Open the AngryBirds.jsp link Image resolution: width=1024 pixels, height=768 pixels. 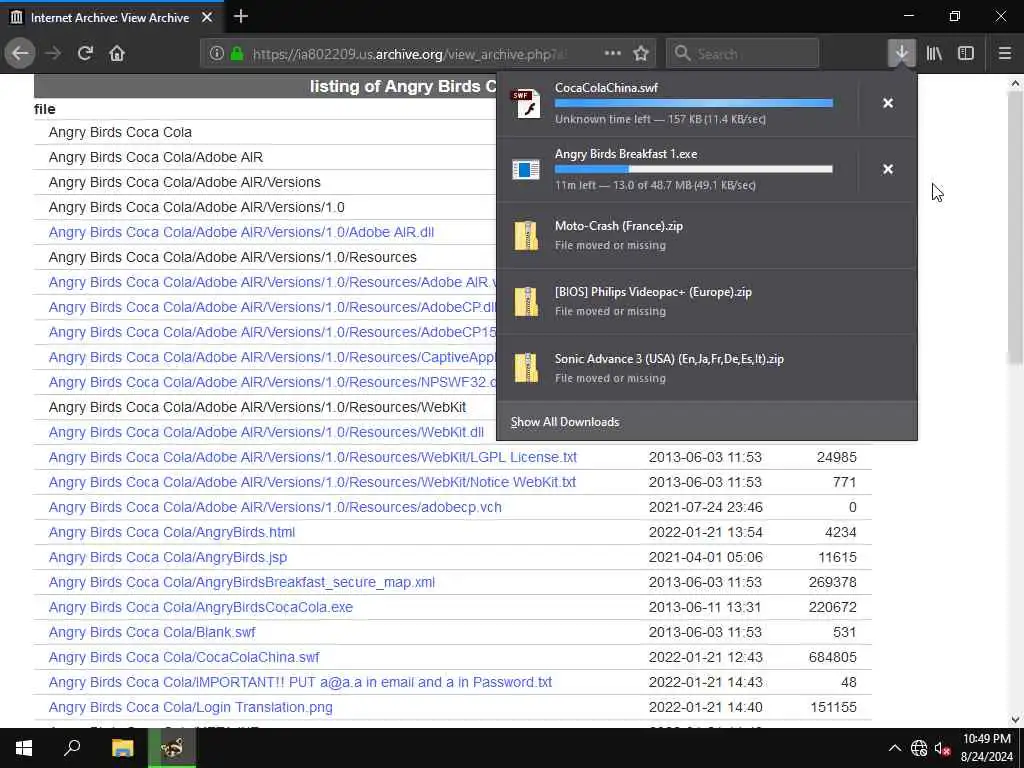168,557
